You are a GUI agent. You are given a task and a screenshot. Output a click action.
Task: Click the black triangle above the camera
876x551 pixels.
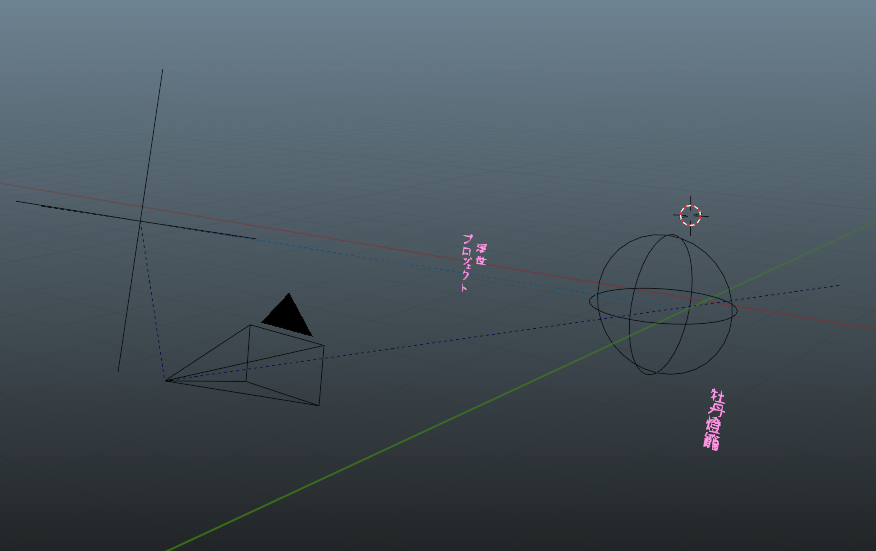pyautogui.click(x=288, y=317)
